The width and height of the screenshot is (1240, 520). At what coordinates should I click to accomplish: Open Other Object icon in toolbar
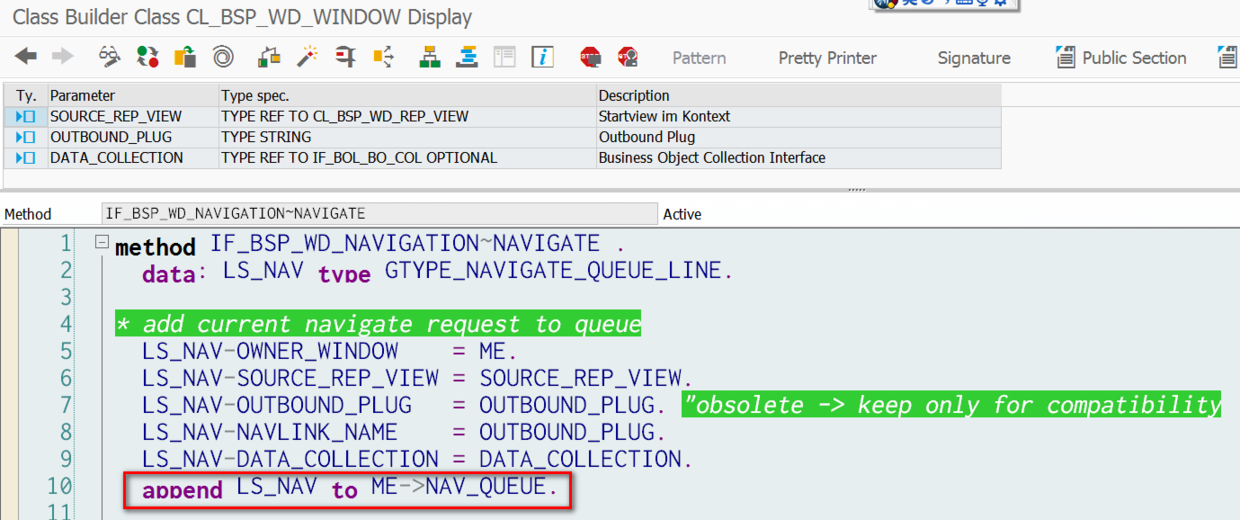tap(185, 57)
